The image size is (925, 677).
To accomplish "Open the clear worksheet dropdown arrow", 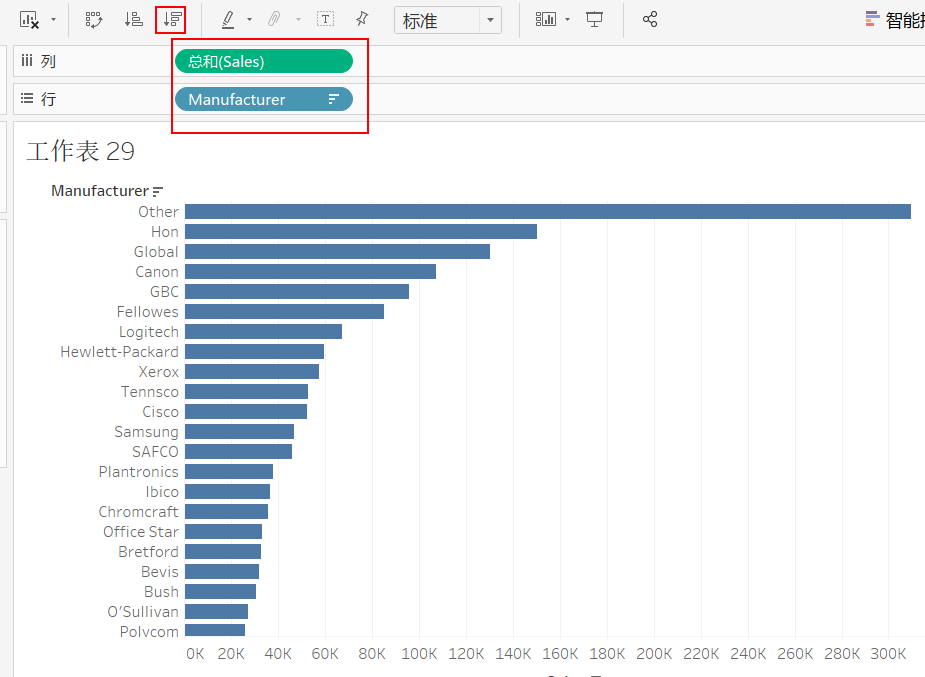I will [53, 19].
